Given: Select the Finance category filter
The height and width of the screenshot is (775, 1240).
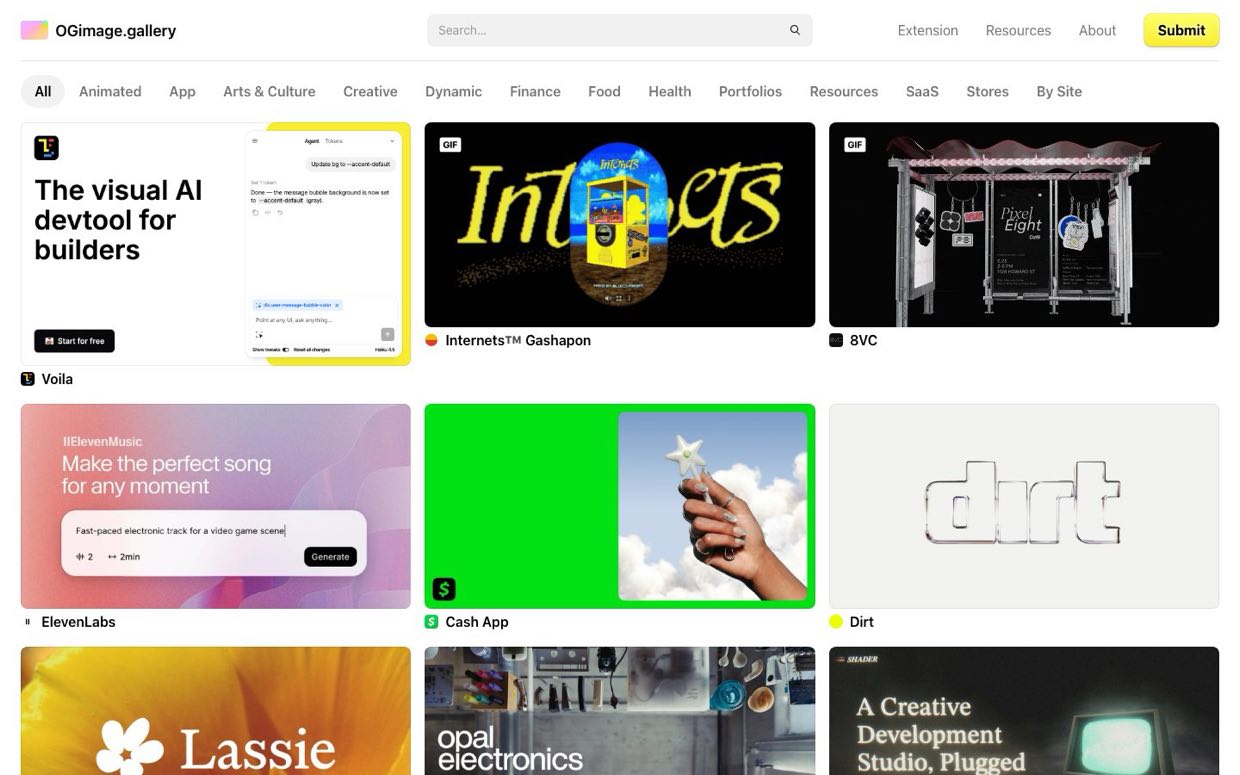Looking at the screenshot, I should (x=535, y=91).
